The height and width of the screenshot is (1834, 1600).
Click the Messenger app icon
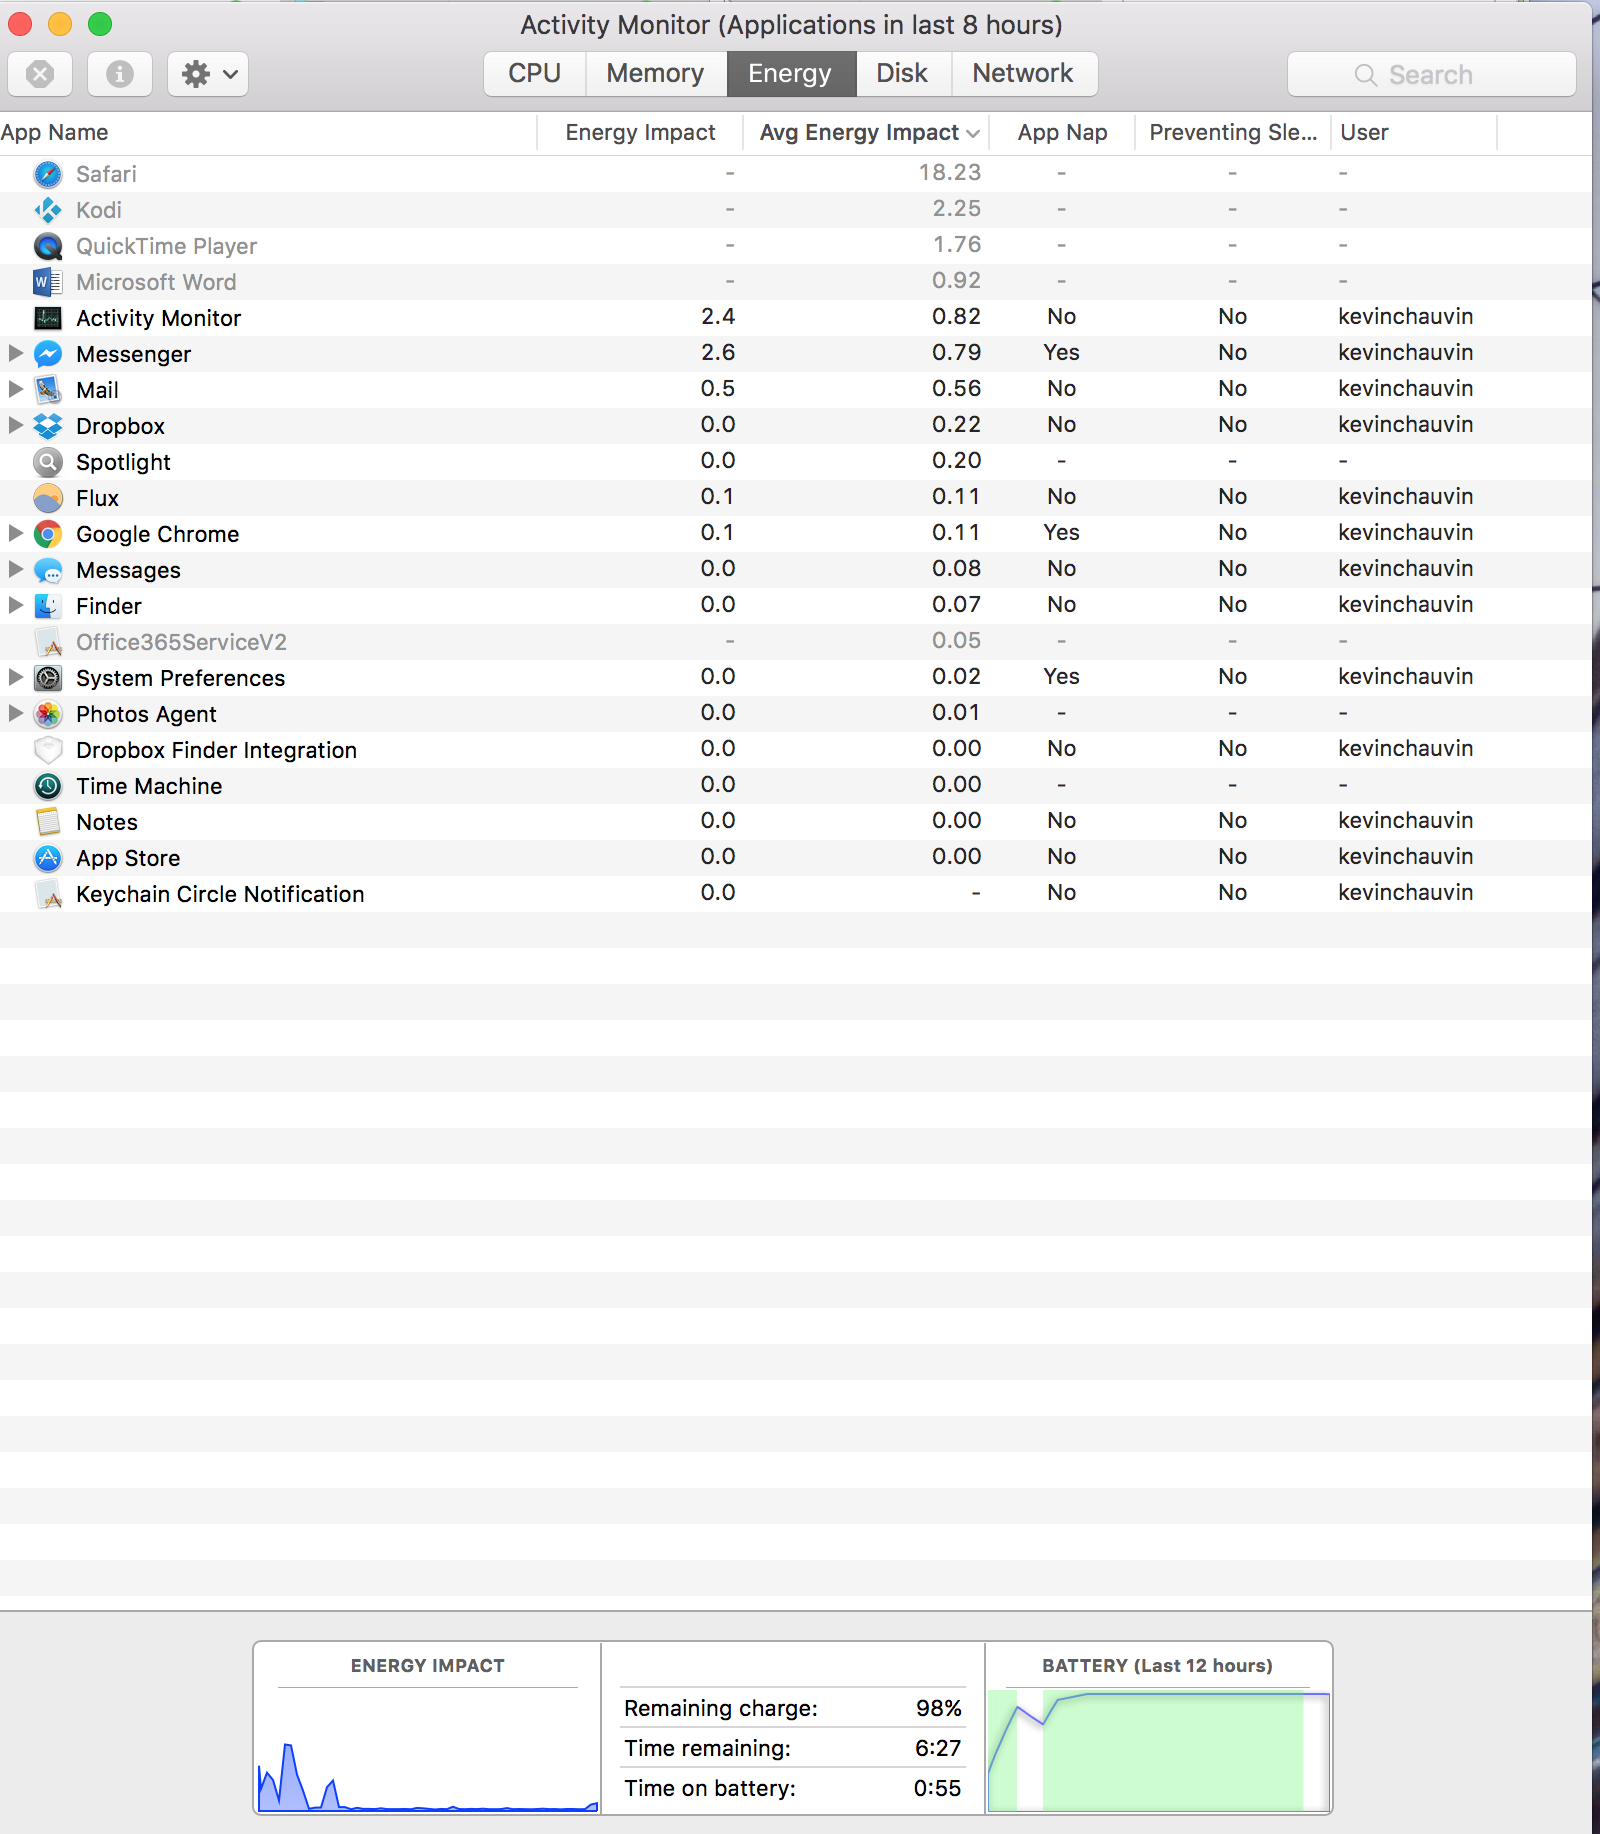[48, 354]
